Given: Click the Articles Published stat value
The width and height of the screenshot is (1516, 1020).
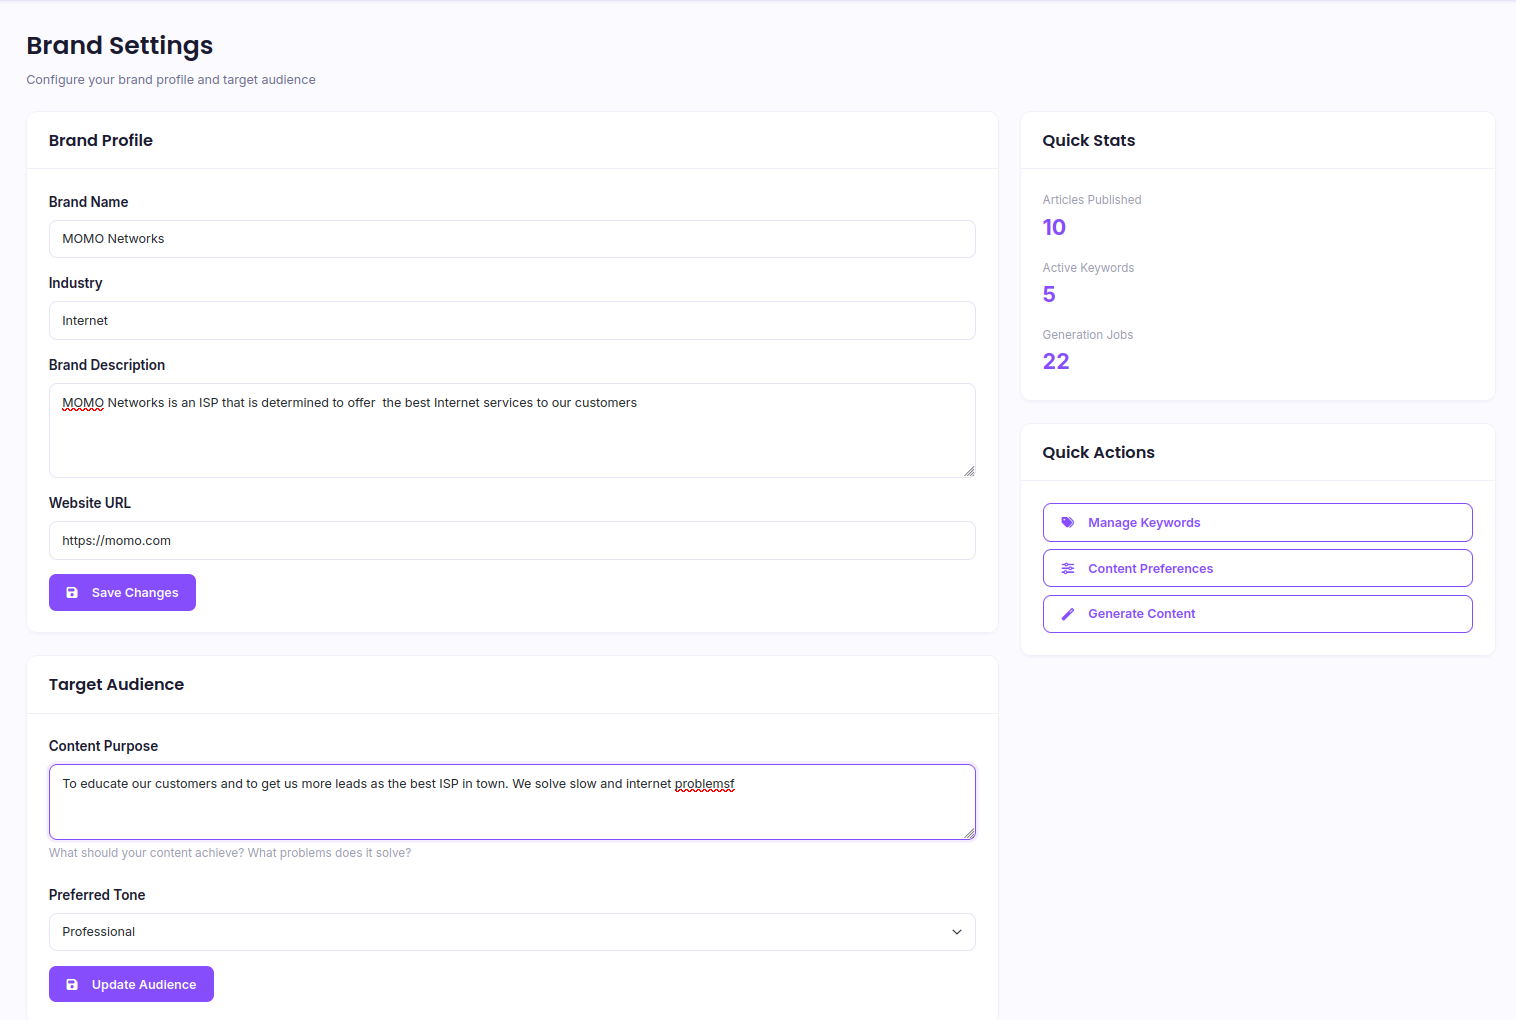Looking at the screenshot, I should 1054,227.
